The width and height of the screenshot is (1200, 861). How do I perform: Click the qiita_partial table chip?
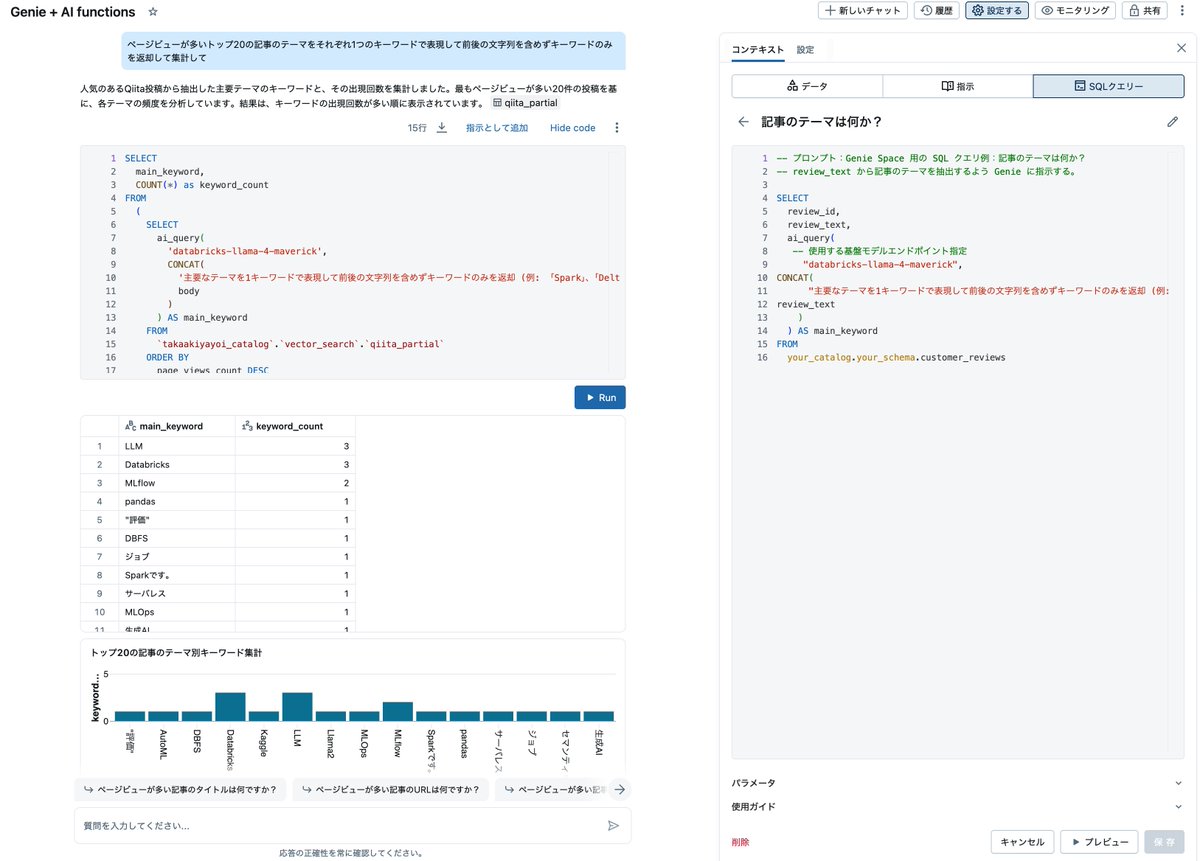click(525, 103)
